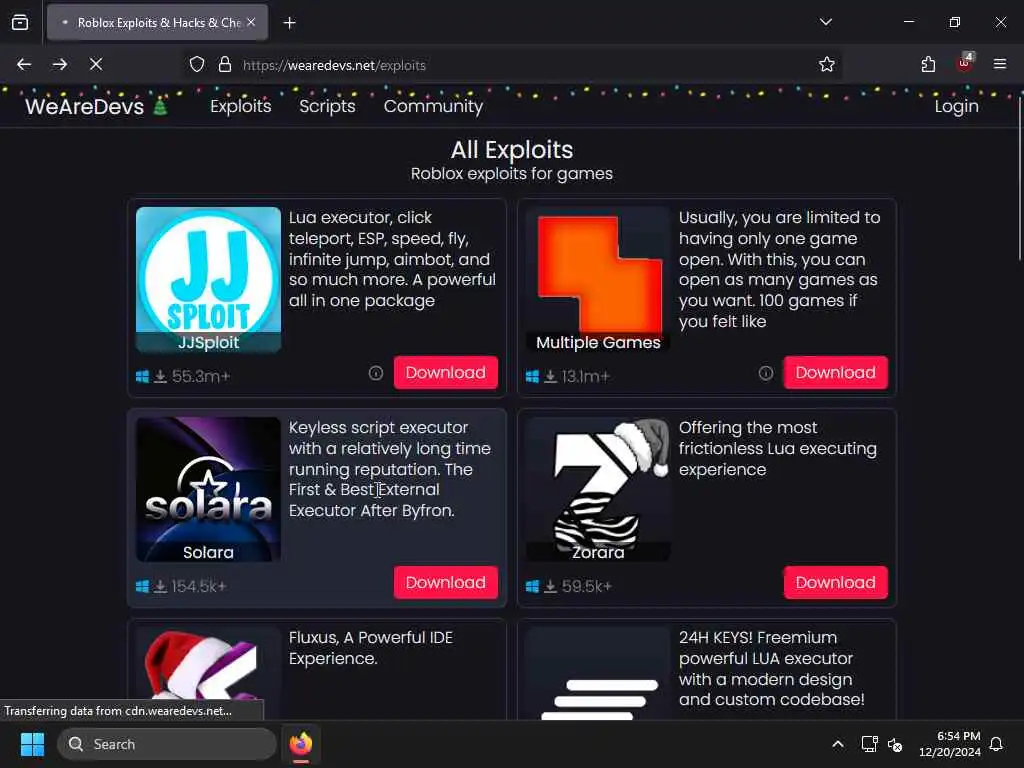The height and width of the screenshot is (768, 1024).
Task: Go forward to the next page
Action: (60, 64)
